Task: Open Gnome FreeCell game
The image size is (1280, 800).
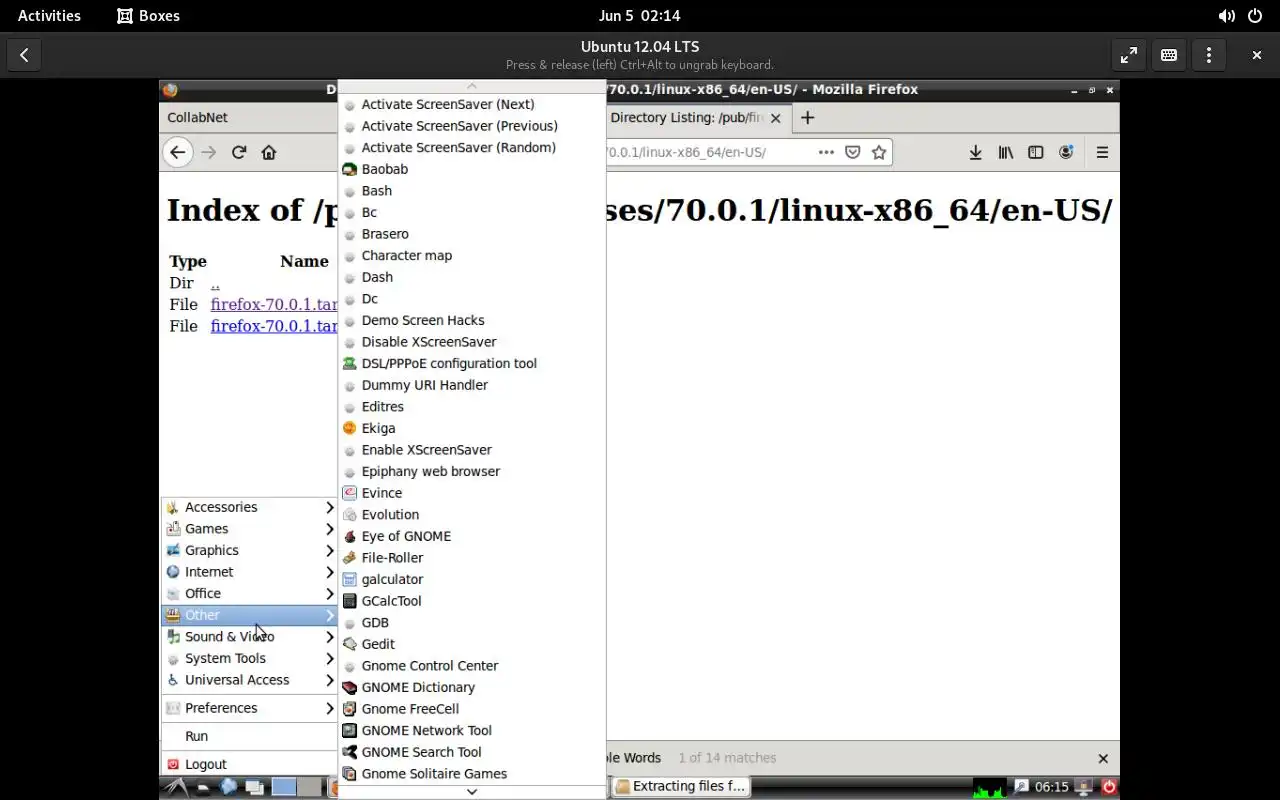Action: pyautogui.click(x=471, y=709)
